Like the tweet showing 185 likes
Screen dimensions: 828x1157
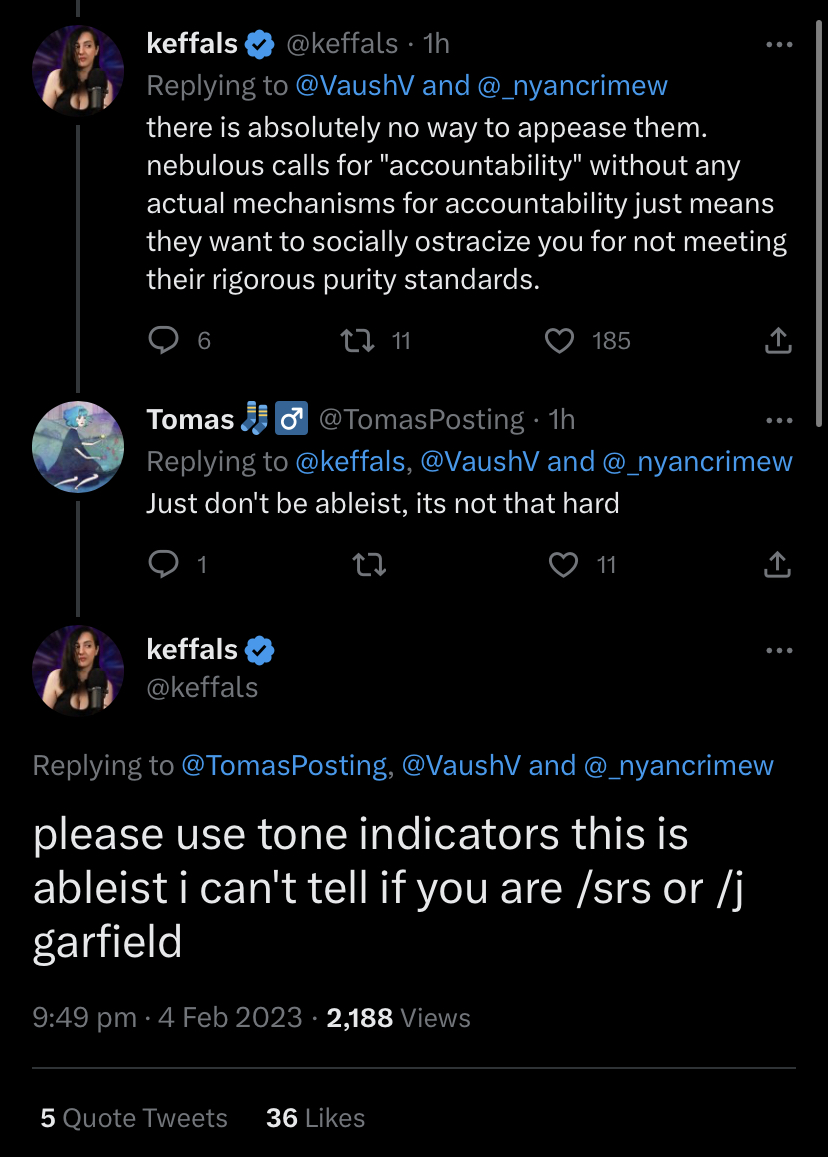click(x=559, y=340)
